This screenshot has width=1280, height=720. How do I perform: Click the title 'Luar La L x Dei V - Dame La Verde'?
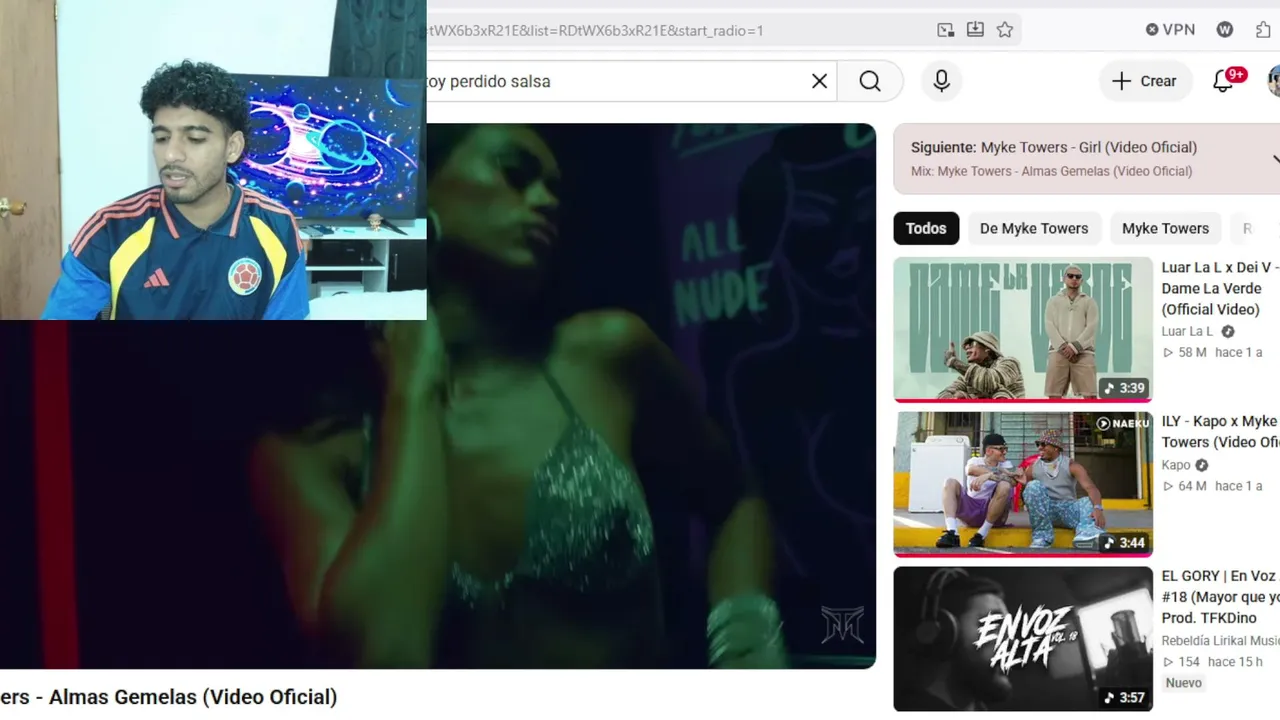coord(1220,288)
